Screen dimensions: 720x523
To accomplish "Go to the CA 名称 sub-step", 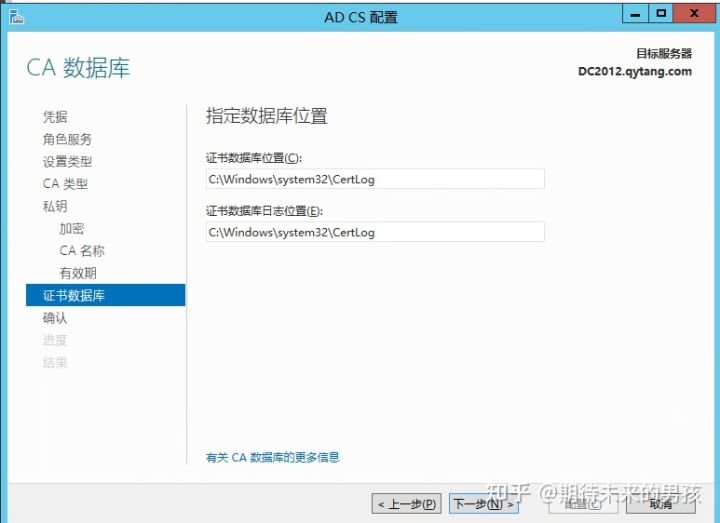I will point(82,251).
